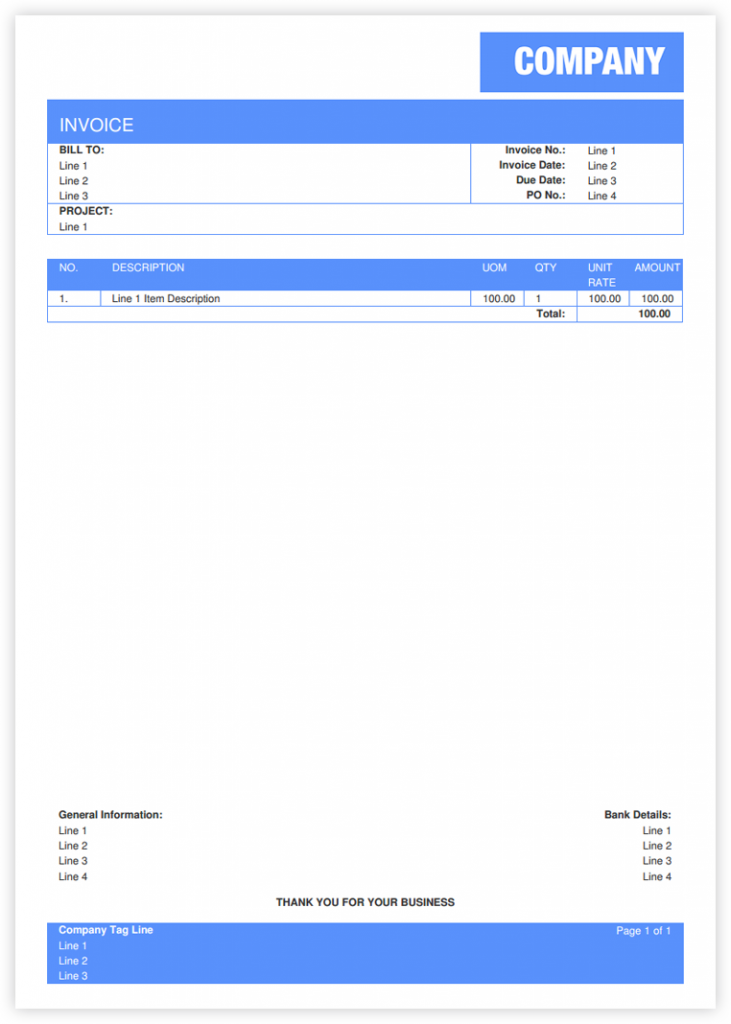Click the Company Tag Line footer text
731x1024 pixels.
[106, 930]
